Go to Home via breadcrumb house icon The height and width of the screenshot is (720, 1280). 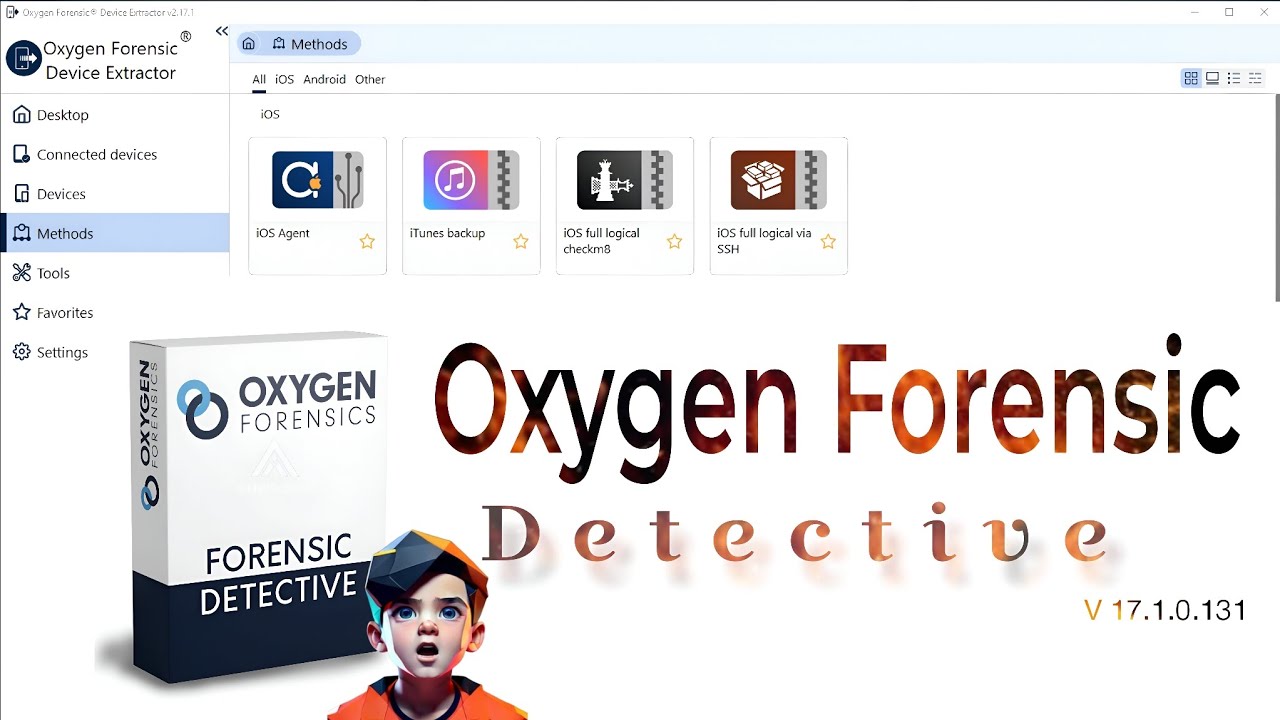[x=249, y=44]
